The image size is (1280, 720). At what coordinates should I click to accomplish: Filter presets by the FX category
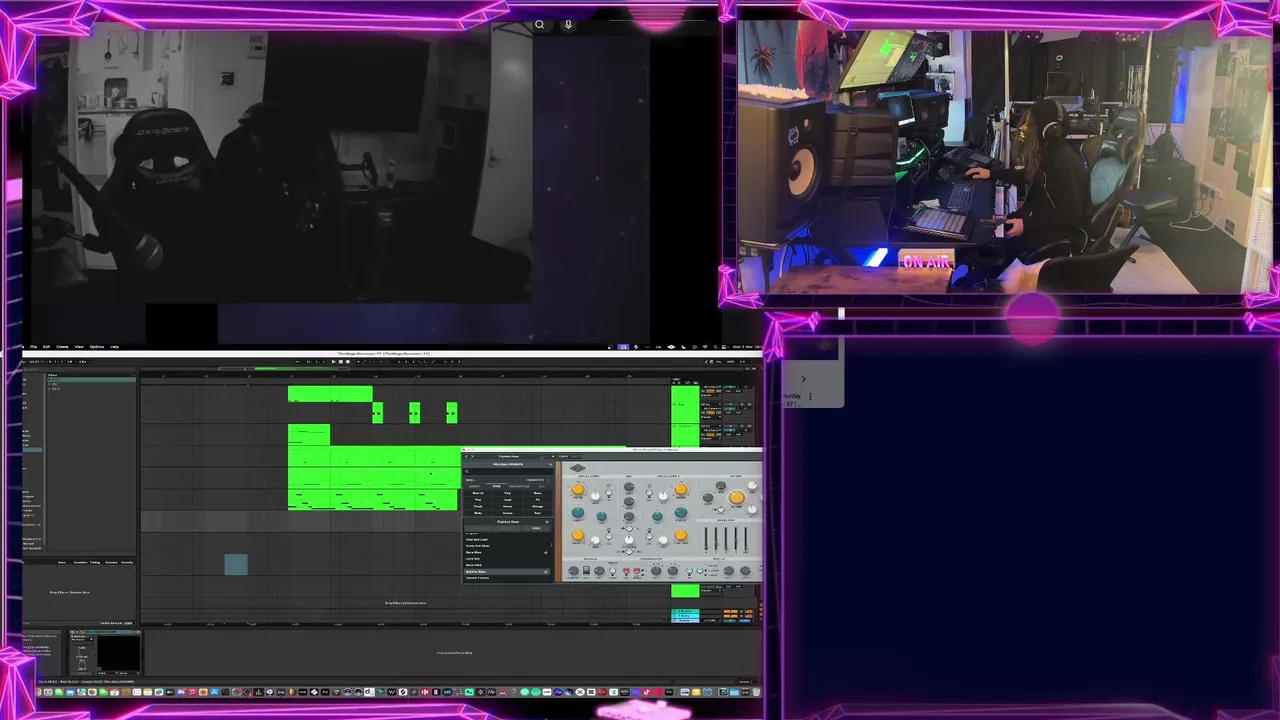point(538,500)
